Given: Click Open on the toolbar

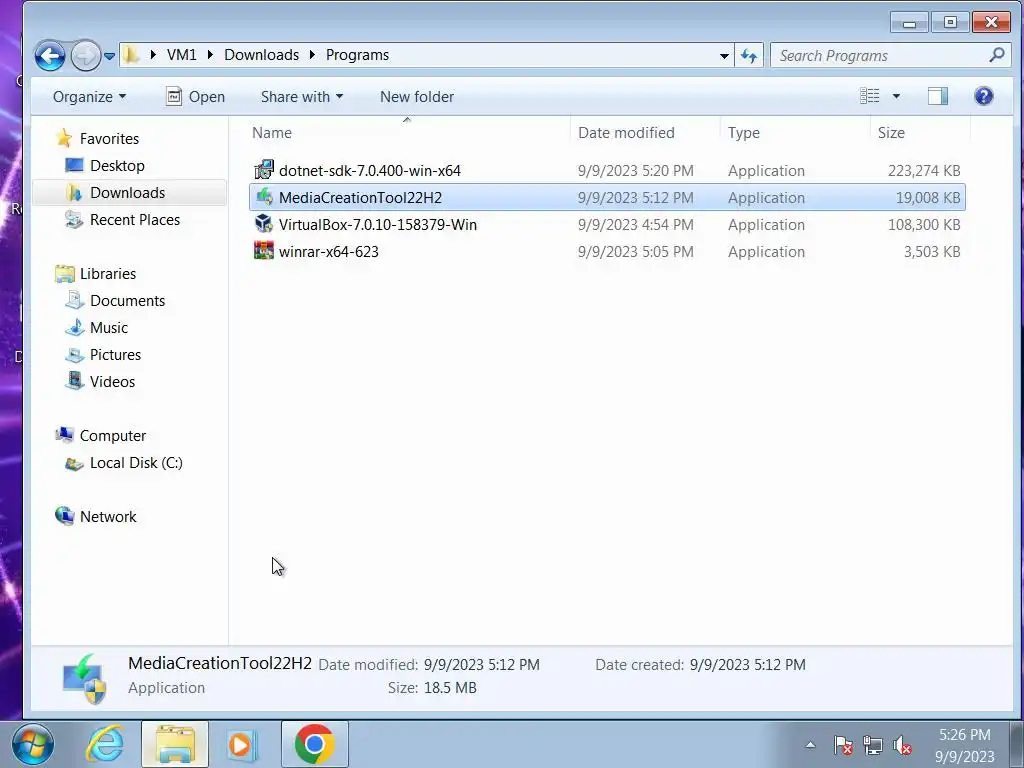Looking at the screenshot, I should coord(195,97).
